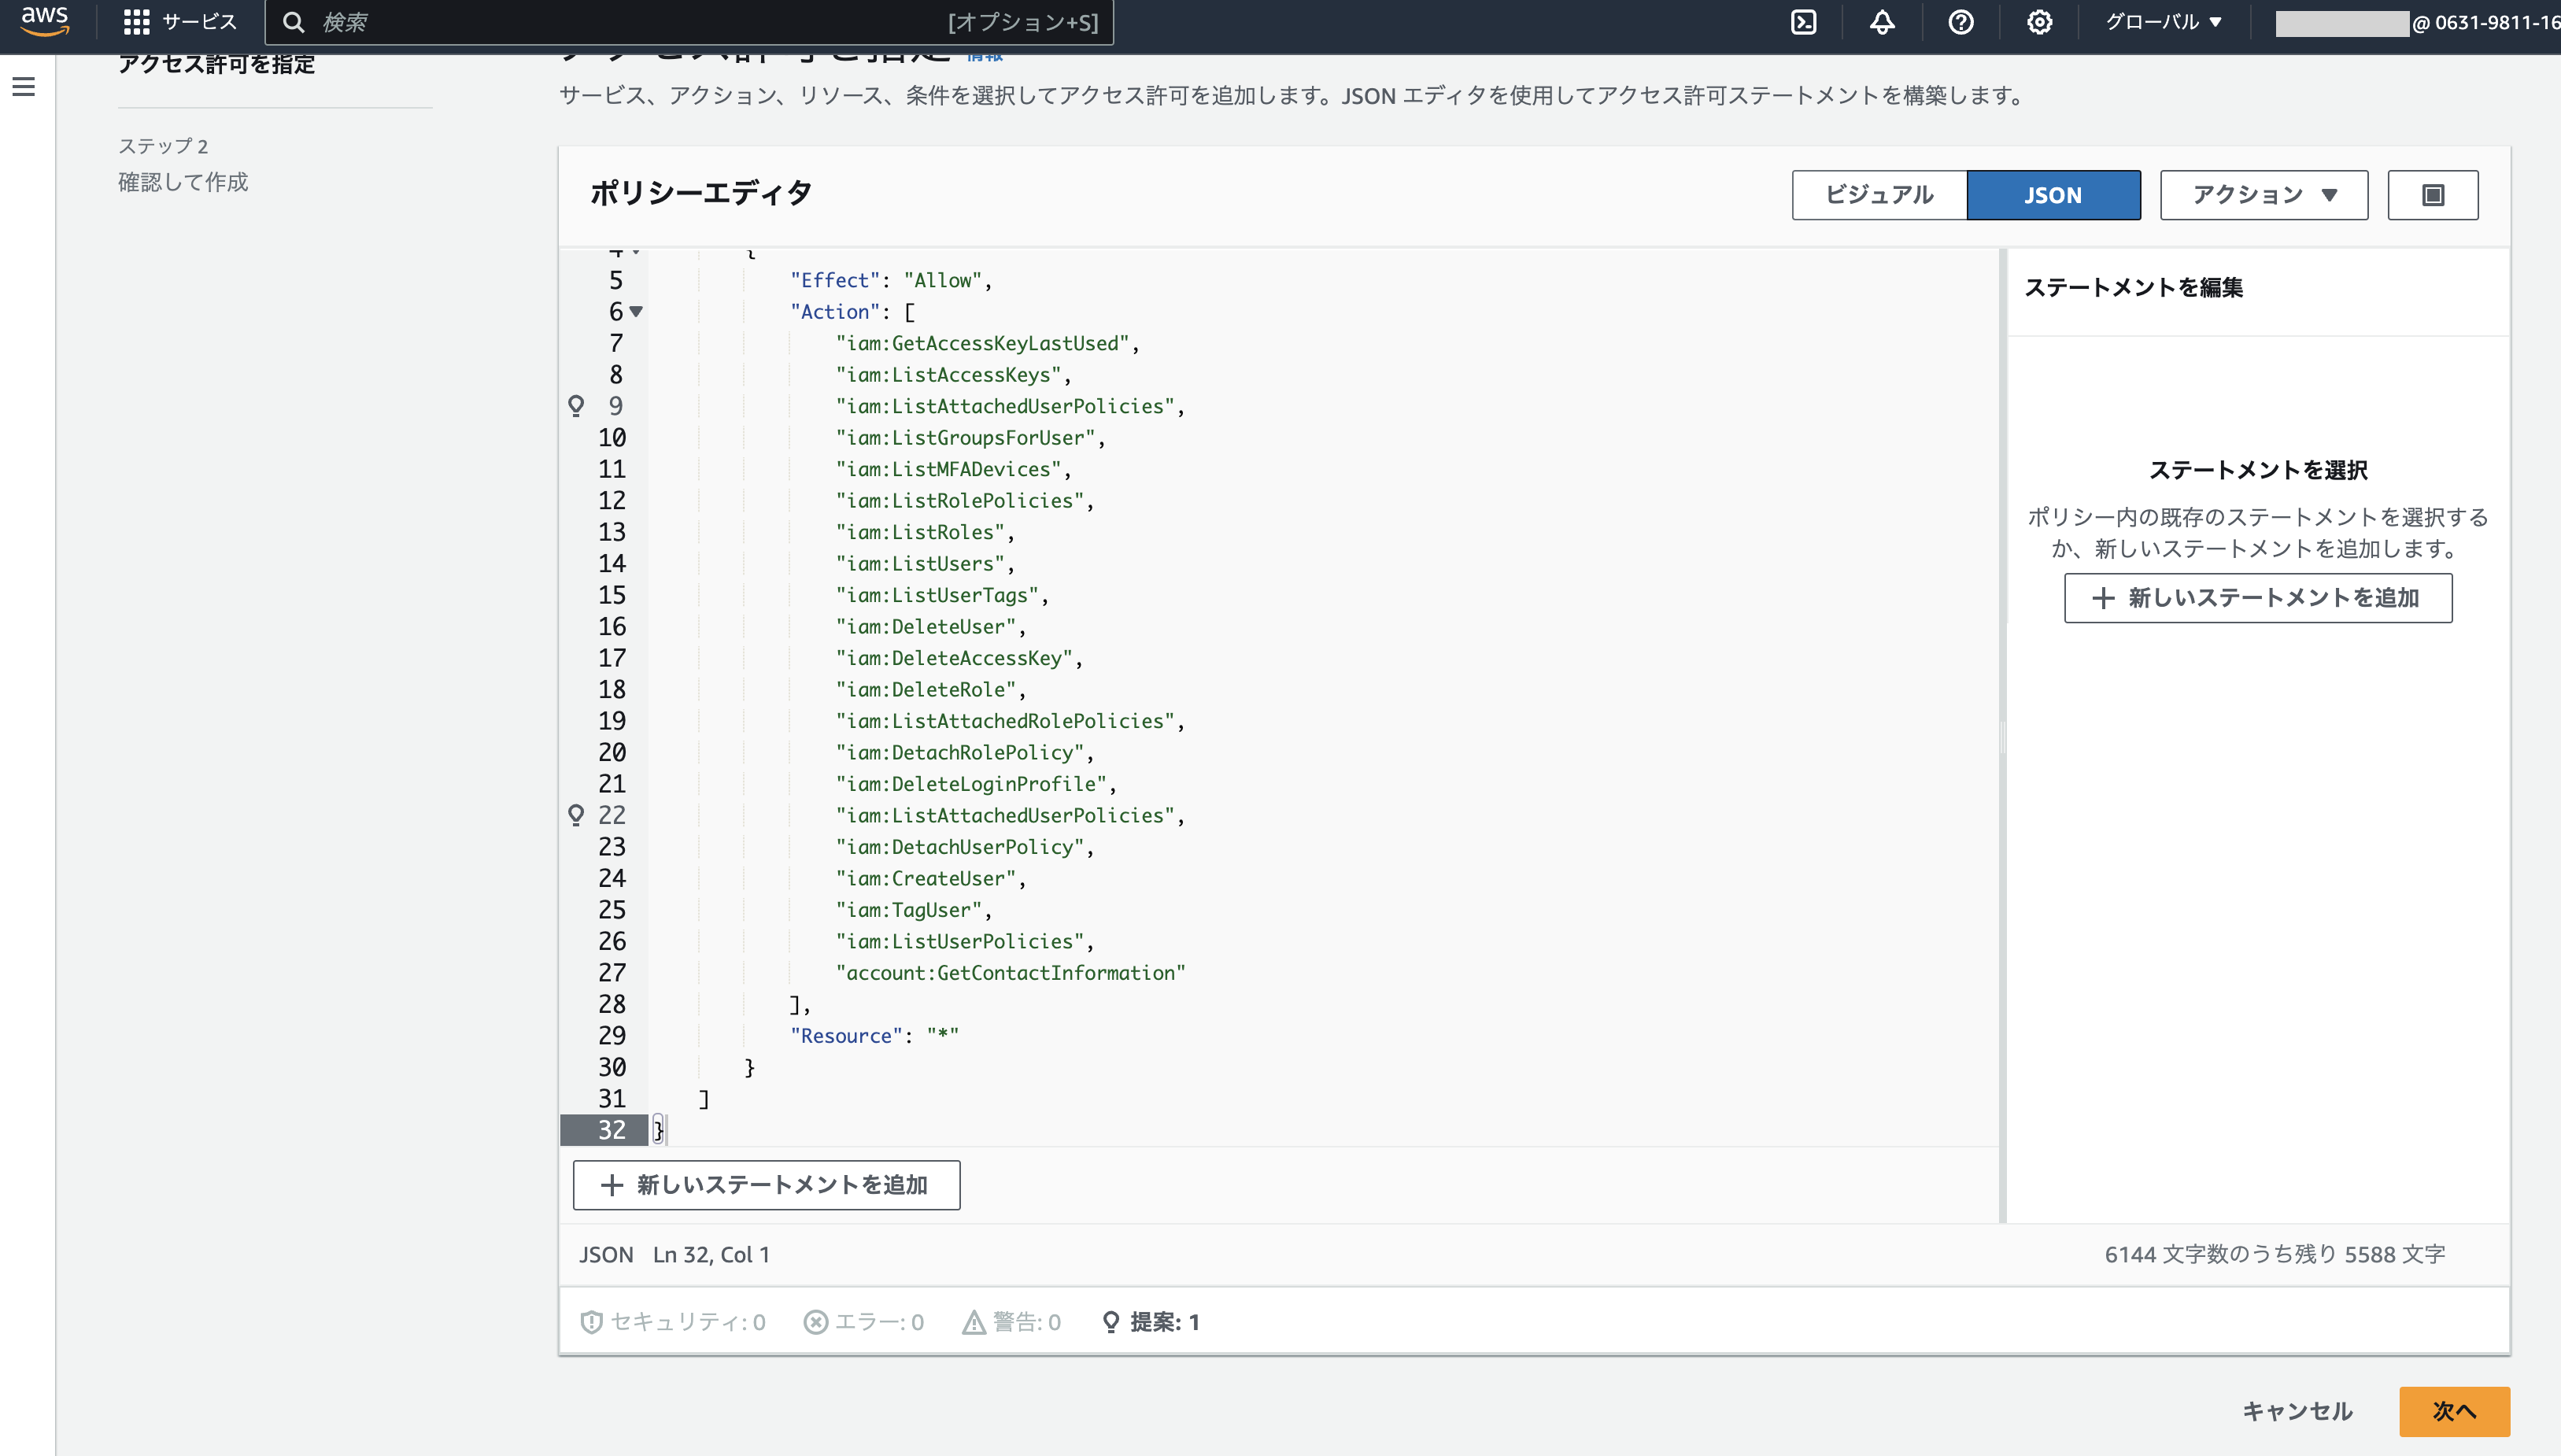
Task: Click the "Resource": "*" line
Action: (x=874, y=1036)
